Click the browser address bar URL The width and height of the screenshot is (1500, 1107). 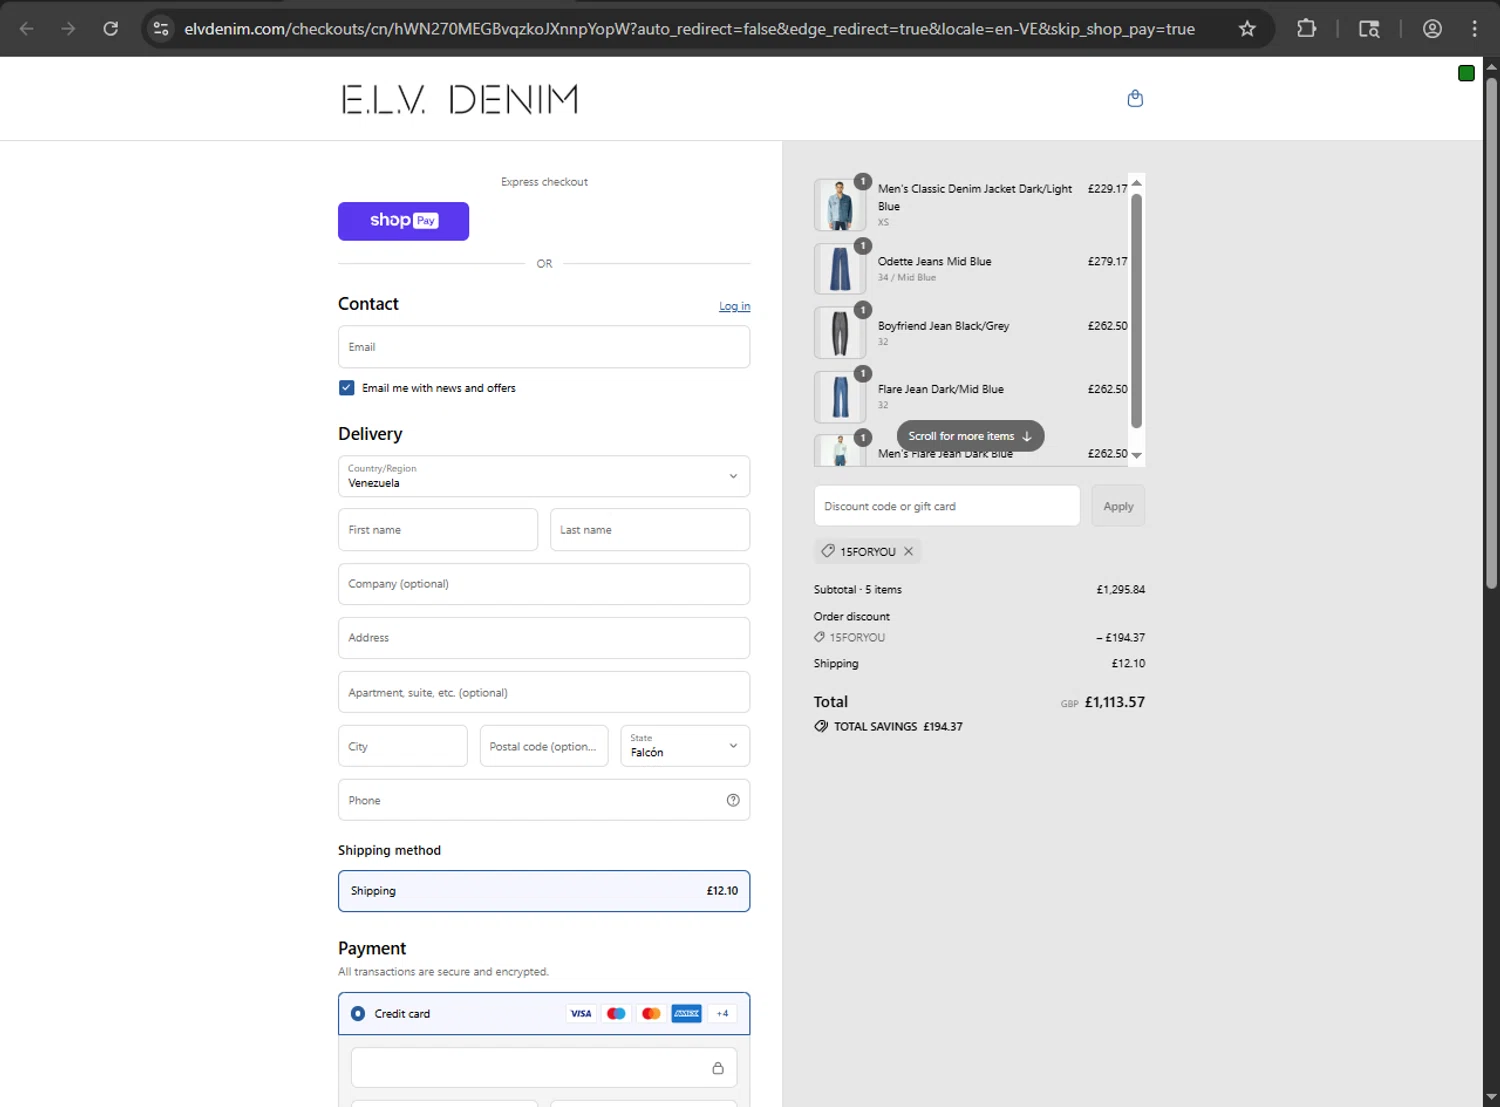click(690, 29)
